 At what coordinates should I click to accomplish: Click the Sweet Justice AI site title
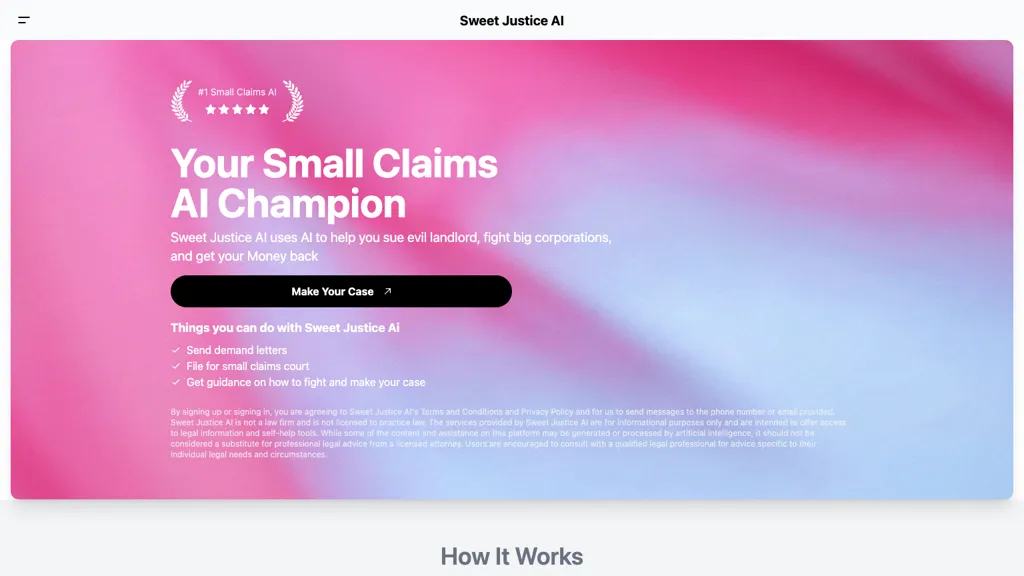point(511,21)
